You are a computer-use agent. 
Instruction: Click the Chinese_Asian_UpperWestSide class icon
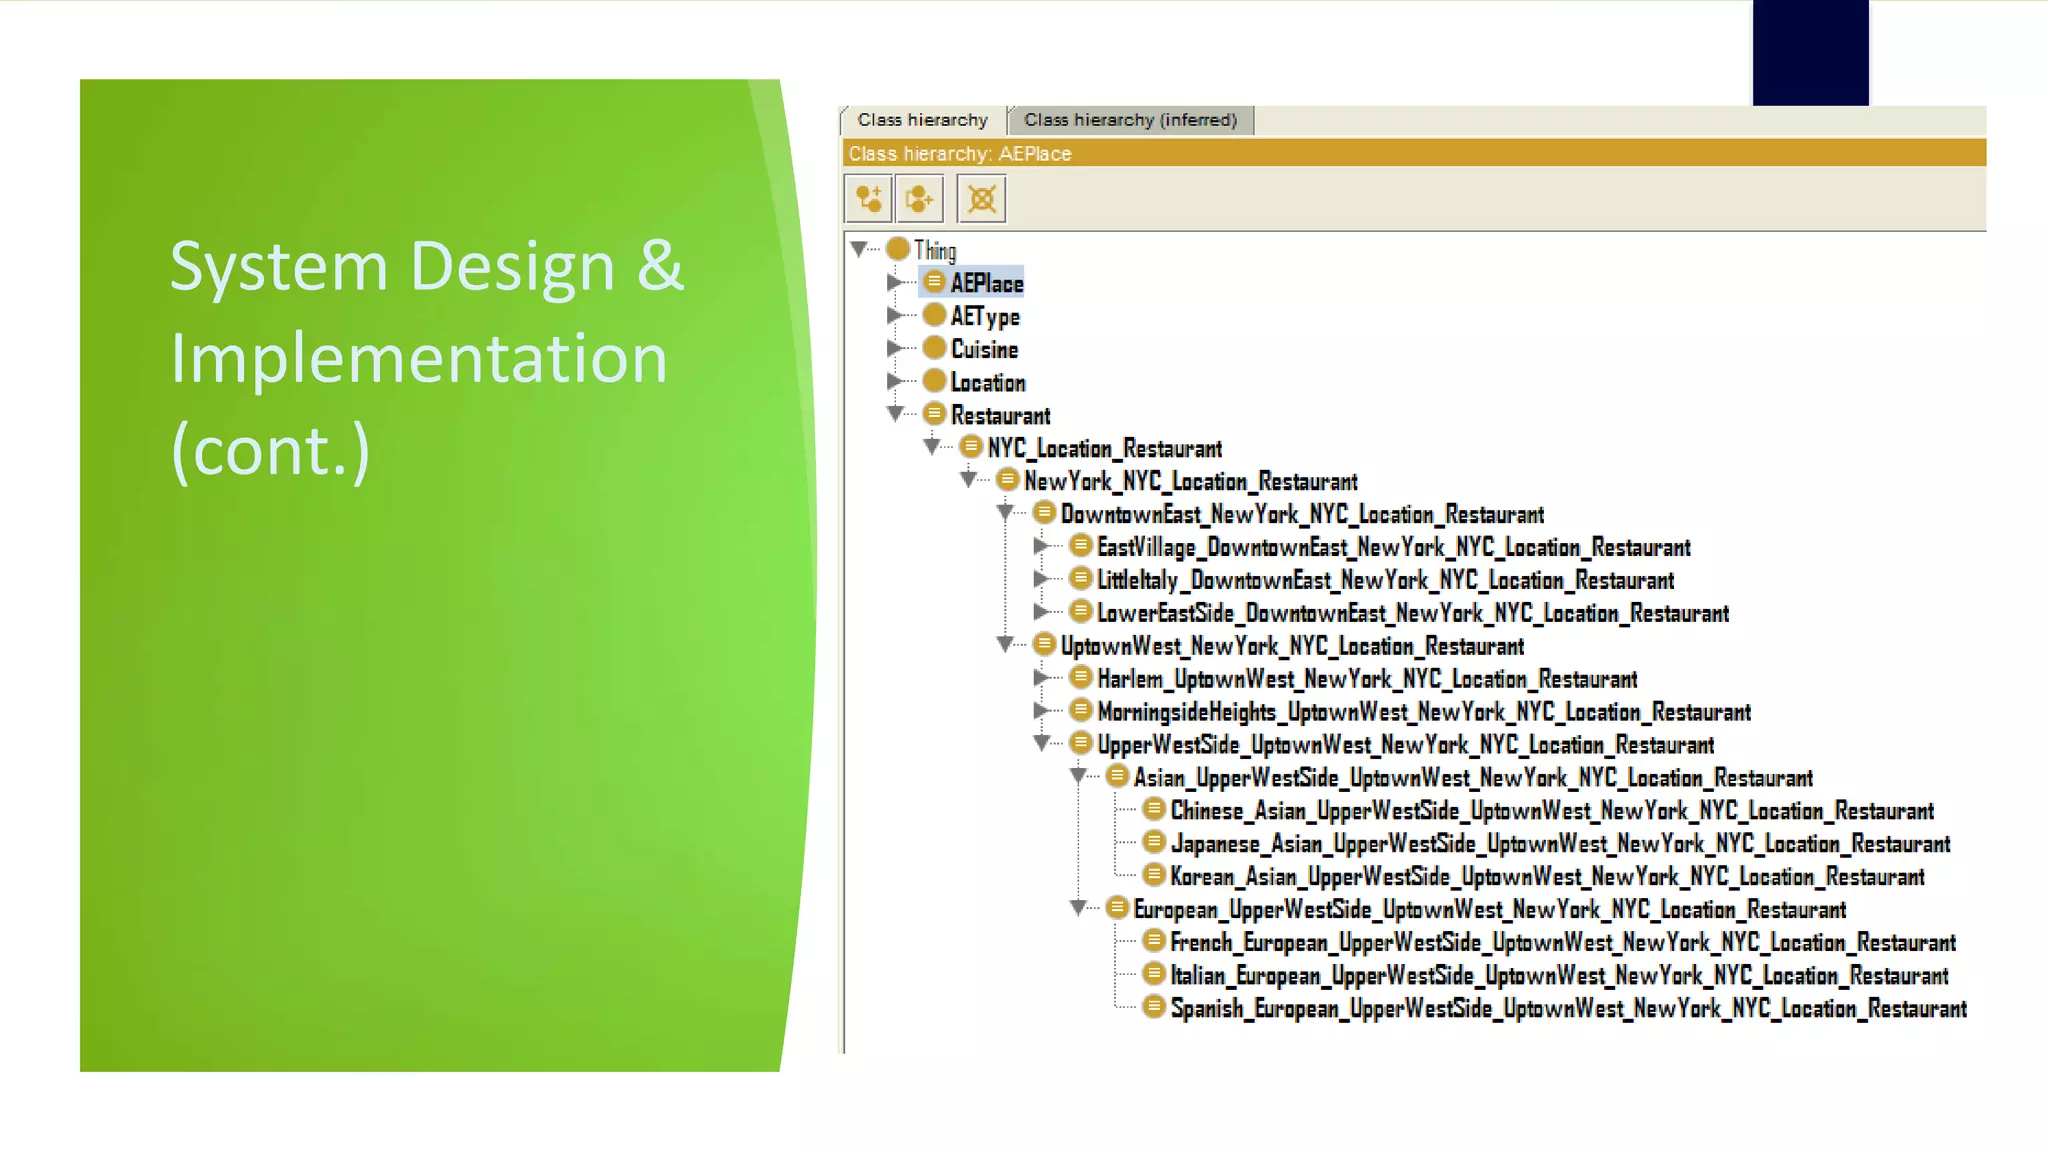(1154, 809)
